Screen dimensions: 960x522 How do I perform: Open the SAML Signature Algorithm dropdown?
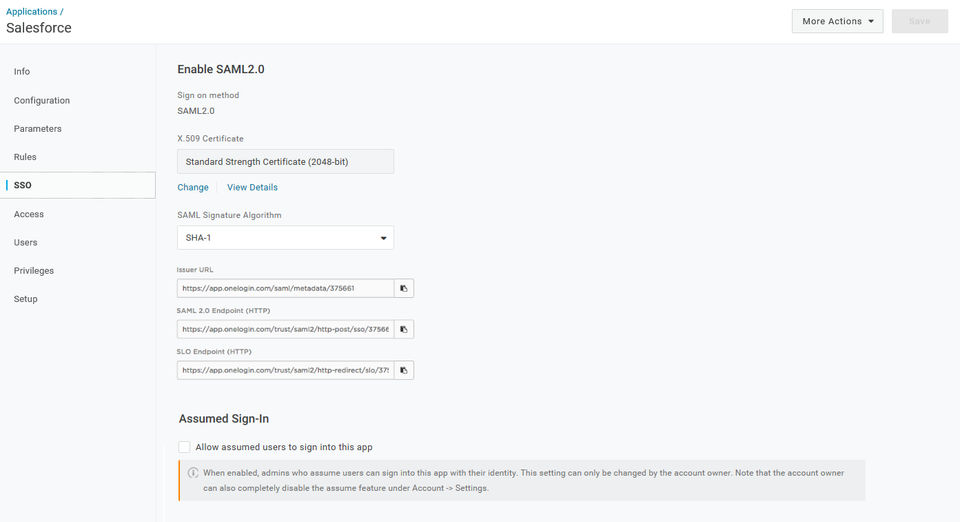click(x=285, y=238)
